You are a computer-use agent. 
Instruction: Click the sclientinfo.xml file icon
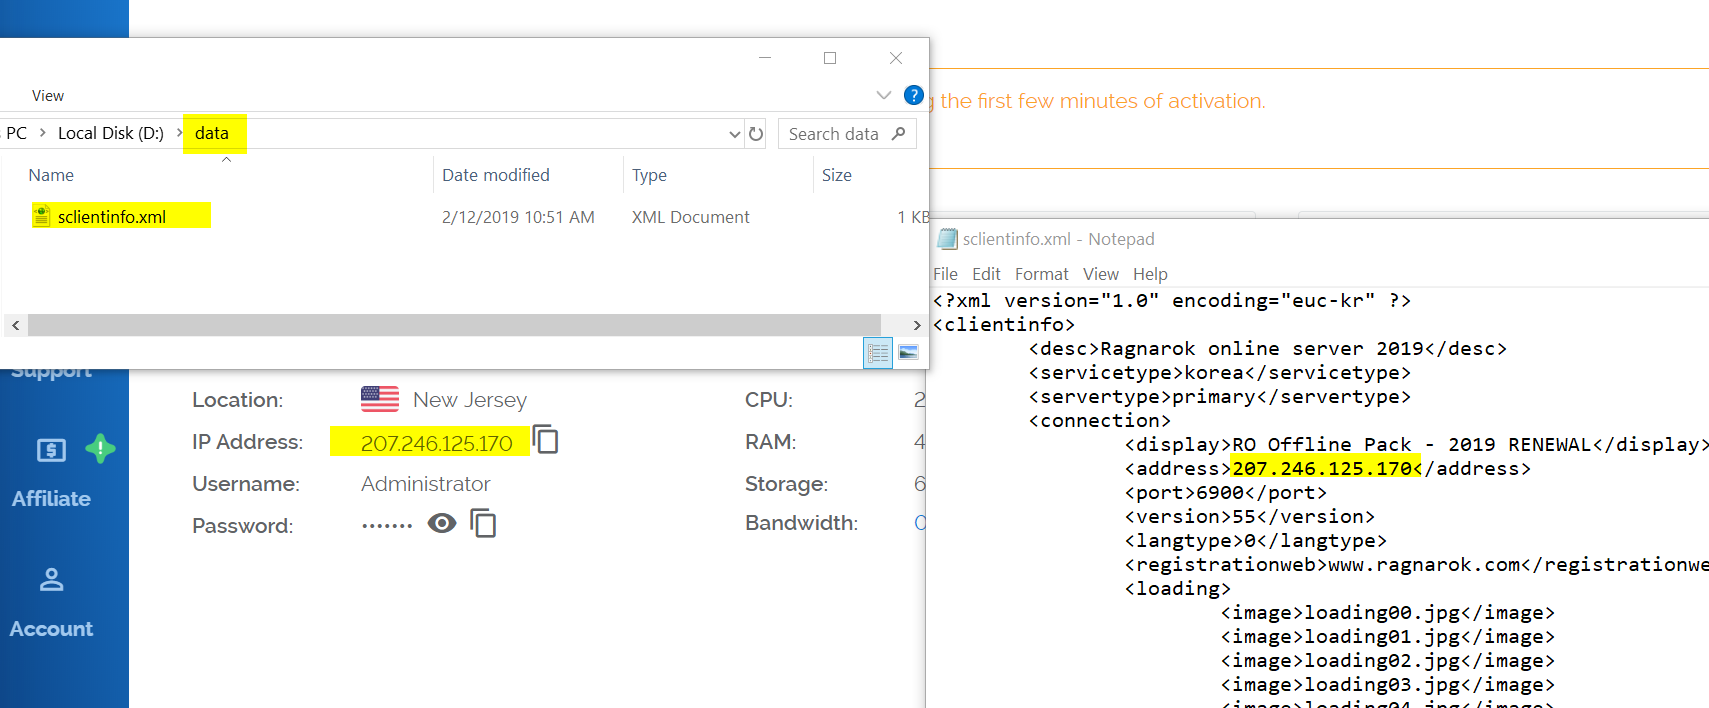click(41, 216)
